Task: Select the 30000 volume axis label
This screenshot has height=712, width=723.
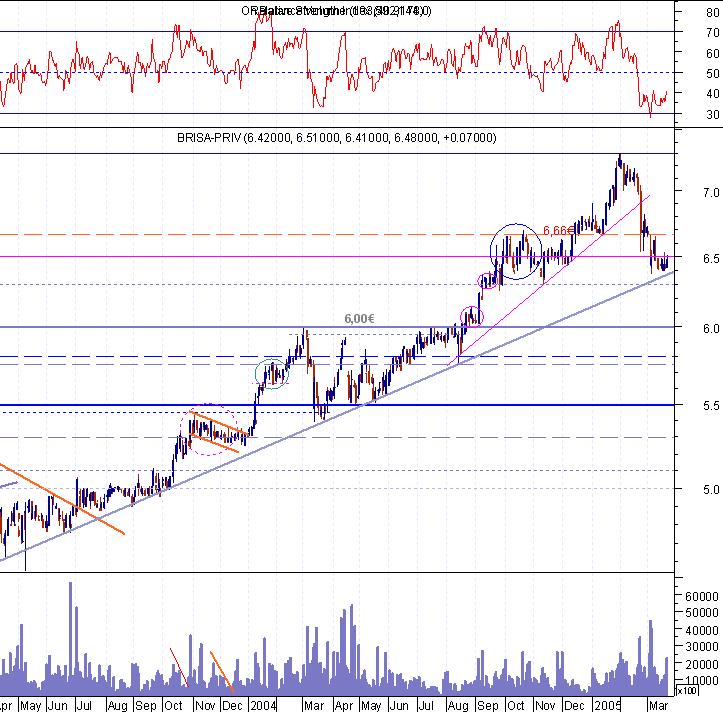Action: (701, 647)
